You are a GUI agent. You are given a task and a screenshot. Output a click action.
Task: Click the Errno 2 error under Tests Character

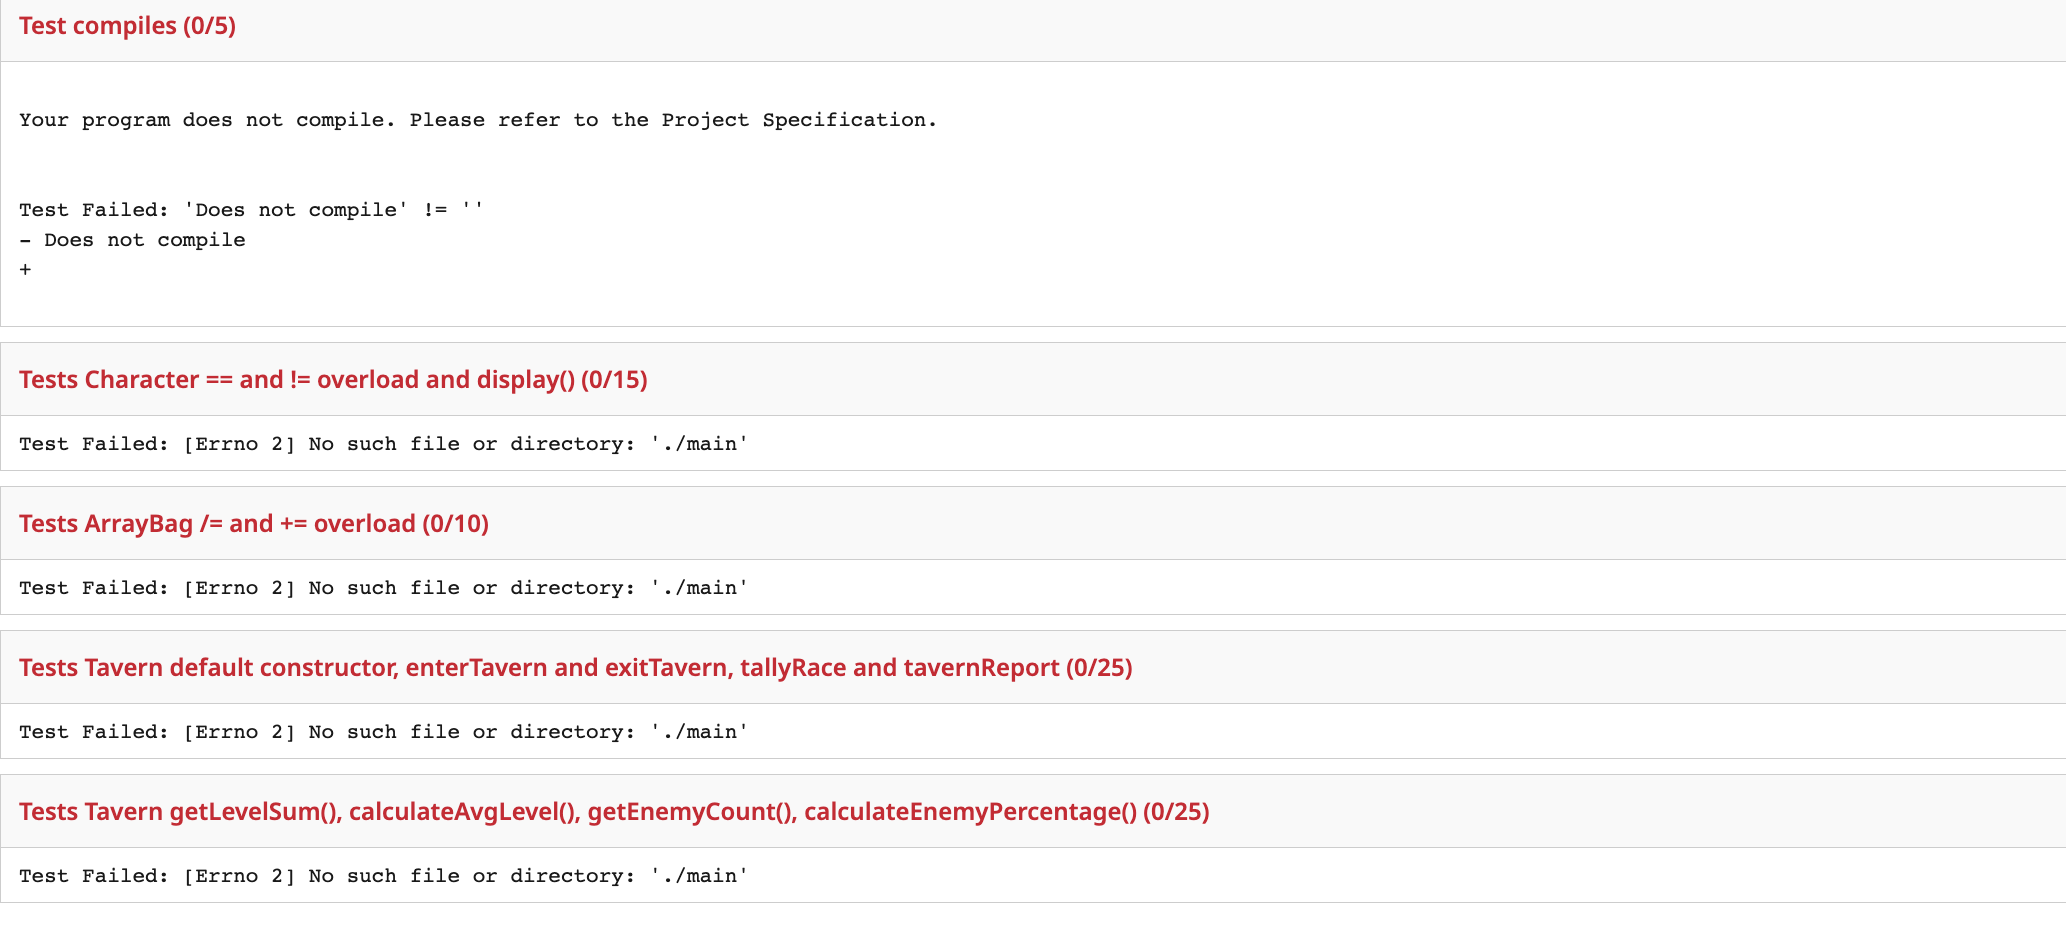(x=383, y=444)
